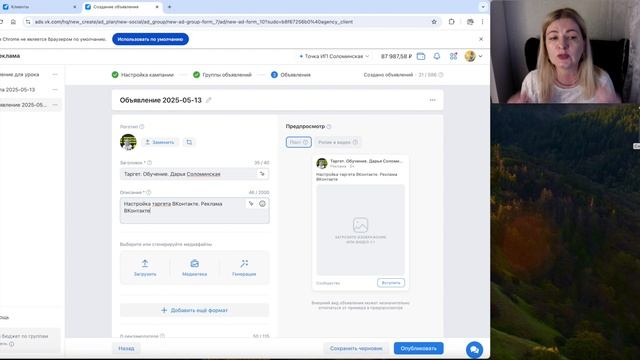Open browser extensions puzzle icon
640x360 pixels.
click(x=451, y=22)
